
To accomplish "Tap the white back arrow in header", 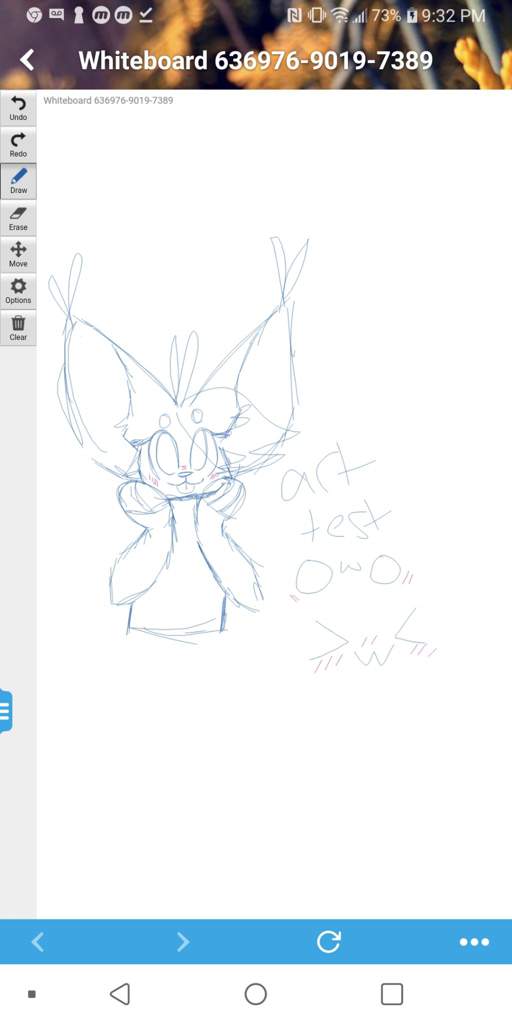I will (x=27, y=60).
